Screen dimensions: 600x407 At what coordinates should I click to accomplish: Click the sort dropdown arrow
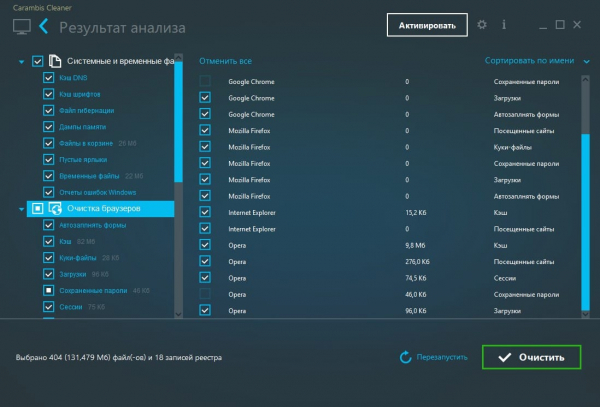586,61
